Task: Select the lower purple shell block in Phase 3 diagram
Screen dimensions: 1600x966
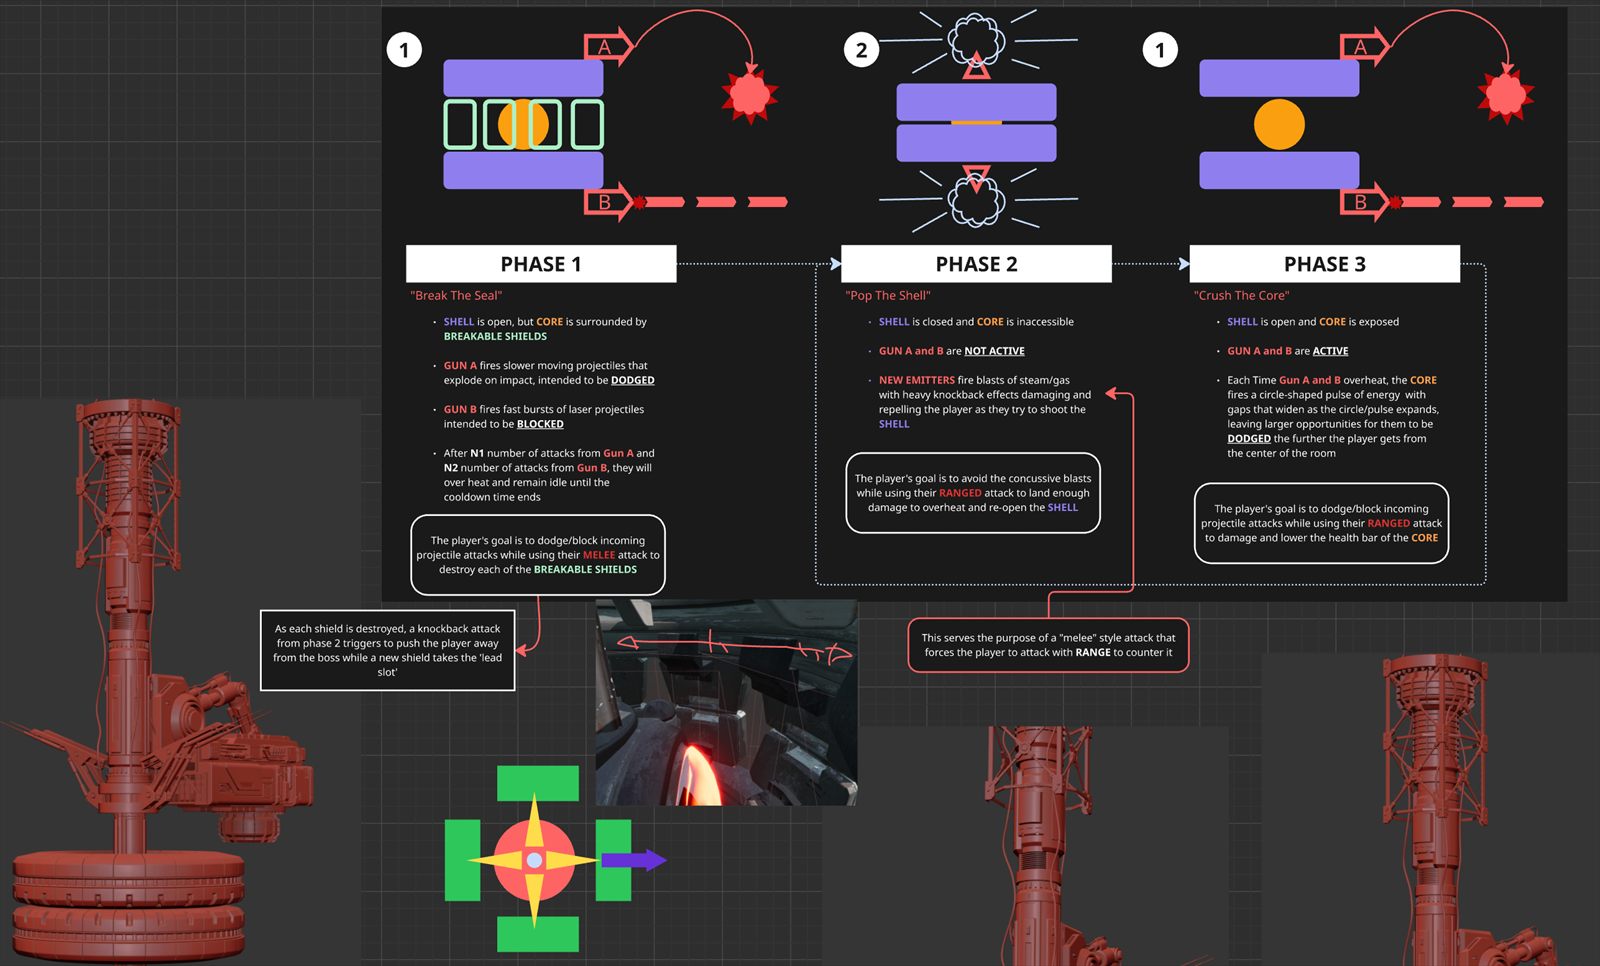Action: click(1279, 171)
